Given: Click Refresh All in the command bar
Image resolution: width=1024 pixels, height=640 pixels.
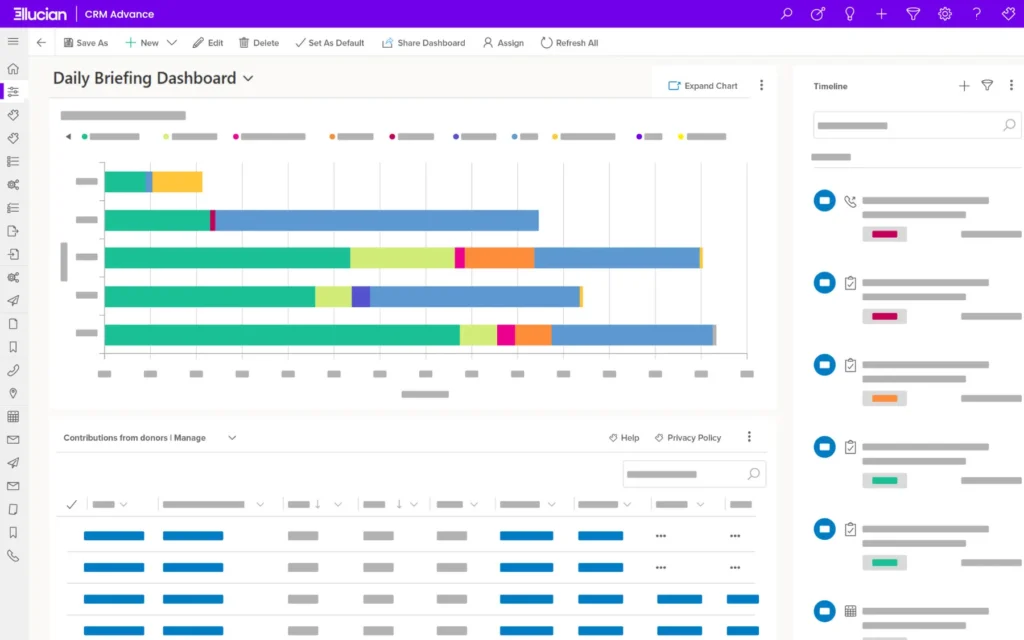Looking at the screenshot, I should [x=569, y=43].
